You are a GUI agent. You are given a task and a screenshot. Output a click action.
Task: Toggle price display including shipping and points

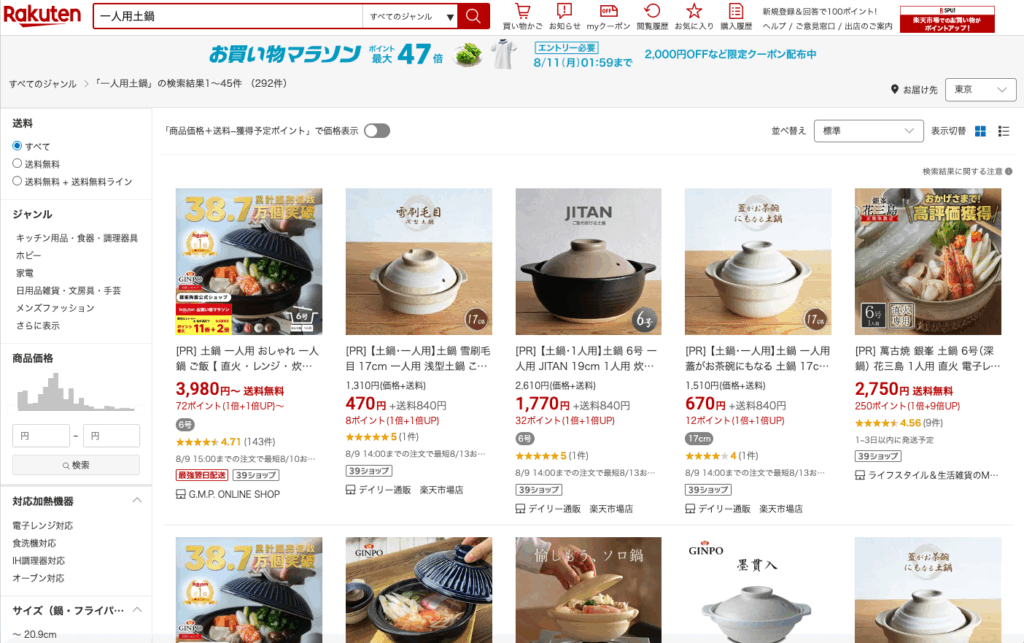click(377, 131)
